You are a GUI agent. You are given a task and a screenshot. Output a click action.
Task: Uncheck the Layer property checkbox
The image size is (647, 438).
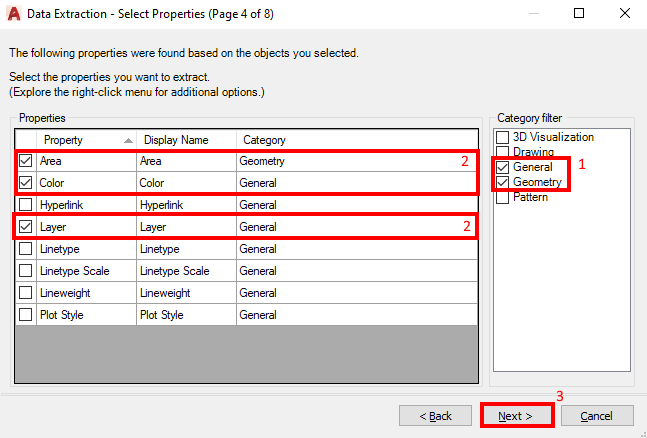click(x=26, y=227)
